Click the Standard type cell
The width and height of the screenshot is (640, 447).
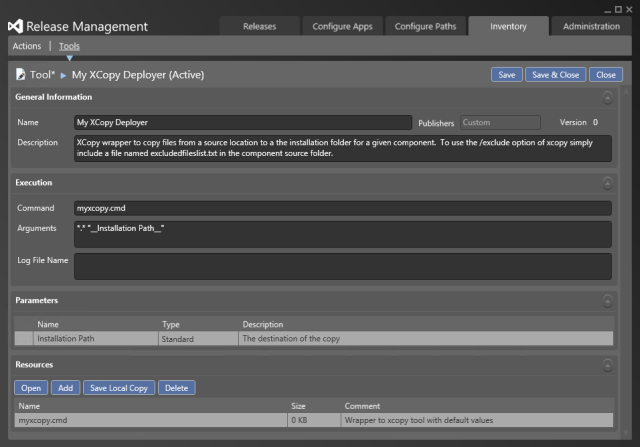click(x=198, y=338)
